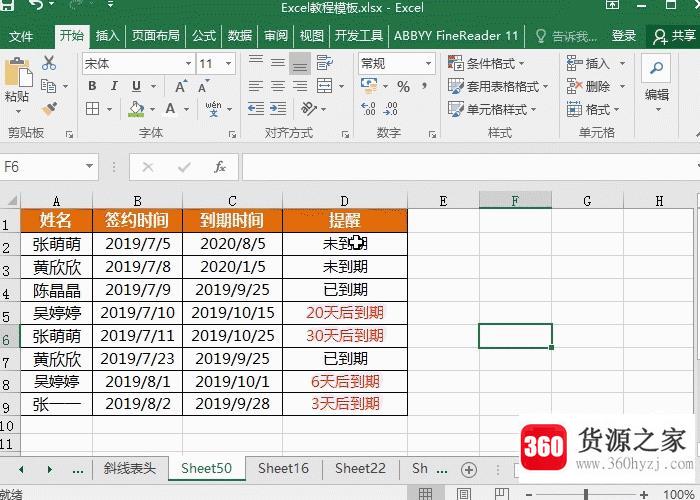Switch to sheet tab Sheet16

coord(283,468)
